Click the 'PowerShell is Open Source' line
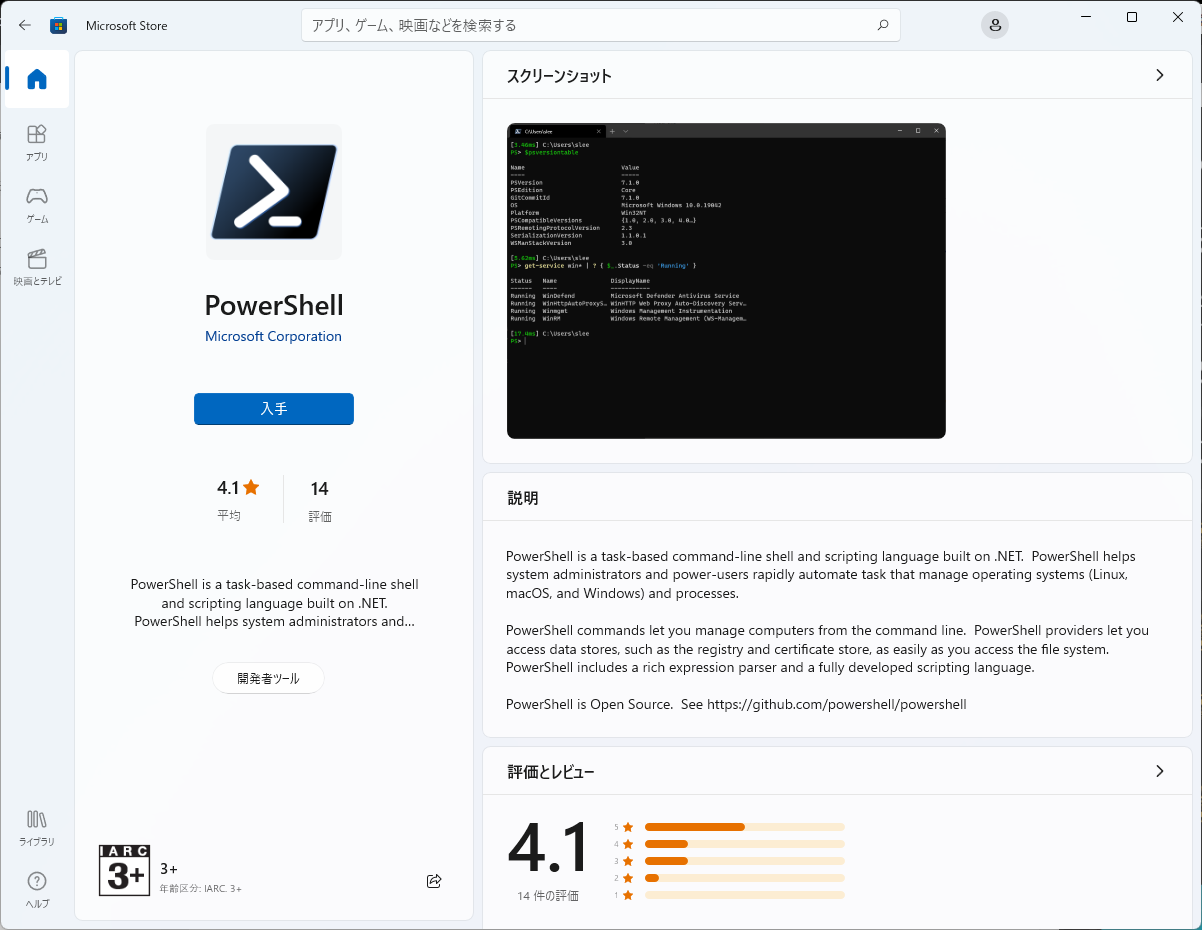The height and width of the screenshot is (930, 1202). point(736,704)
